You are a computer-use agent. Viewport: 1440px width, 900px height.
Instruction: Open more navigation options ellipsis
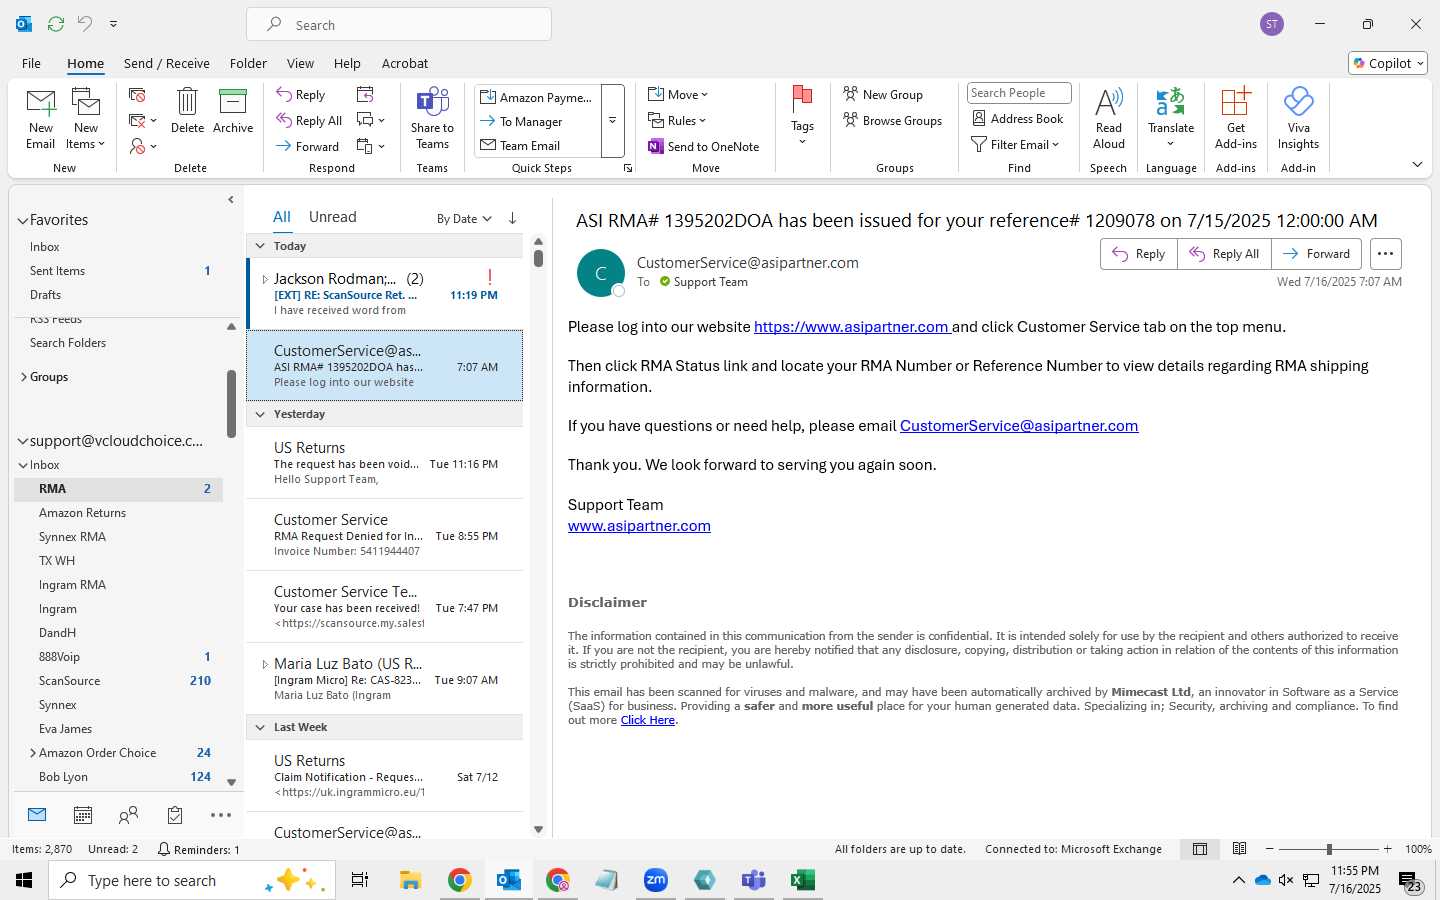[221, 815]
